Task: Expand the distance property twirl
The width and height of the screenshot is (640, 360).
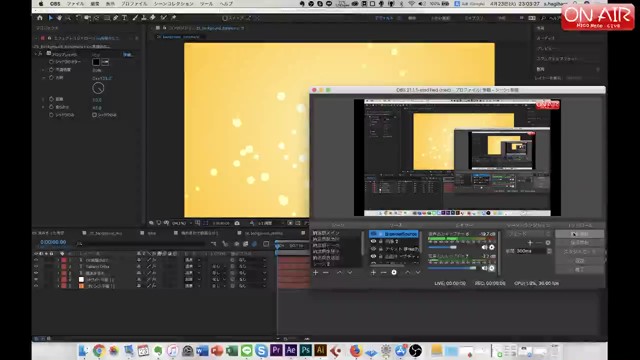Action: 43,99
